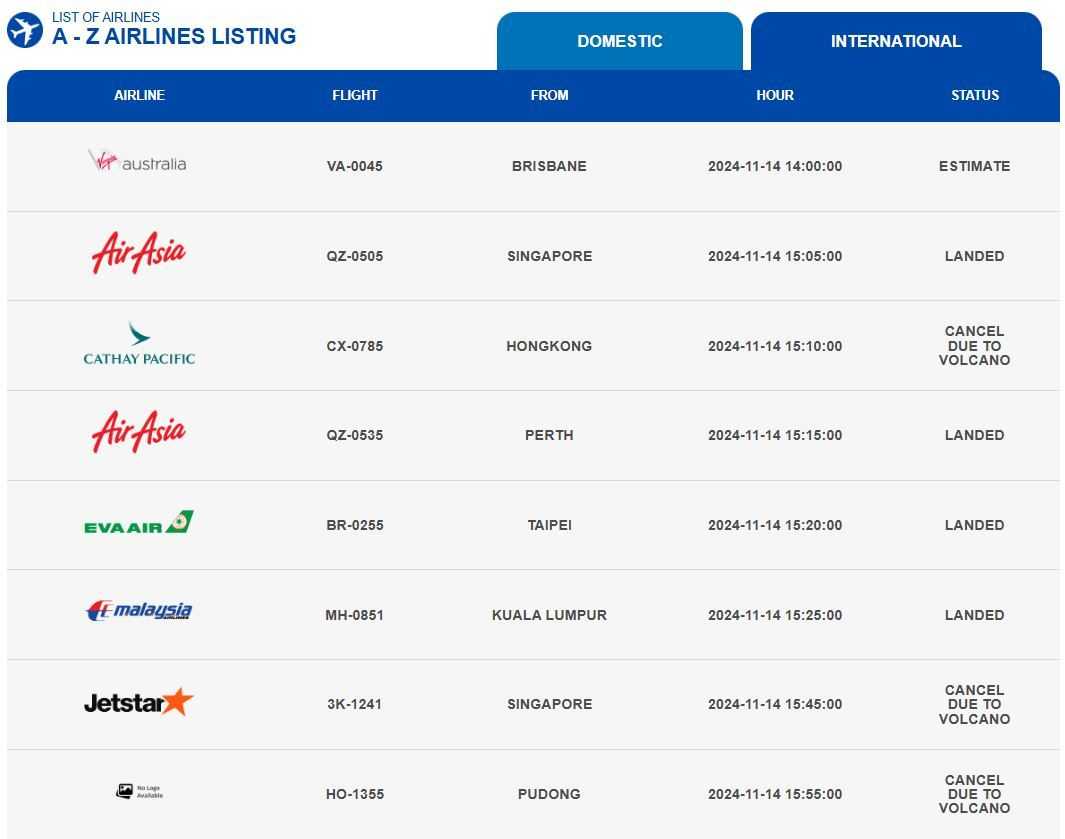The height and width of the screenshot is (839, 1065).
Task: Select flight number 3K-1241
Action: (x=355, y=704)
